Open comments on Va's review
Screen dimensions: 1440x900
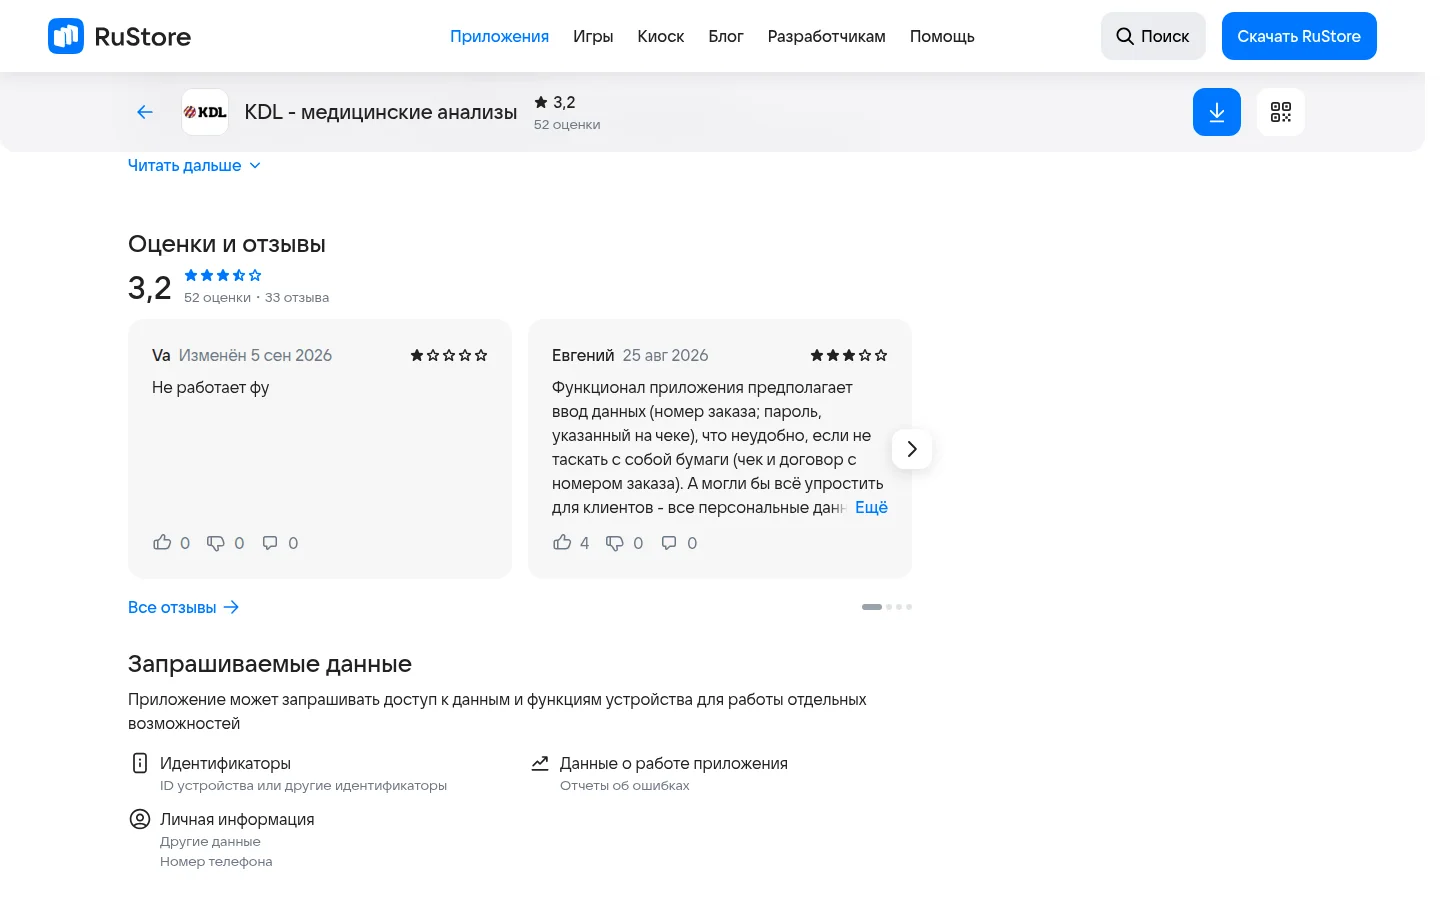pos(270,543)
